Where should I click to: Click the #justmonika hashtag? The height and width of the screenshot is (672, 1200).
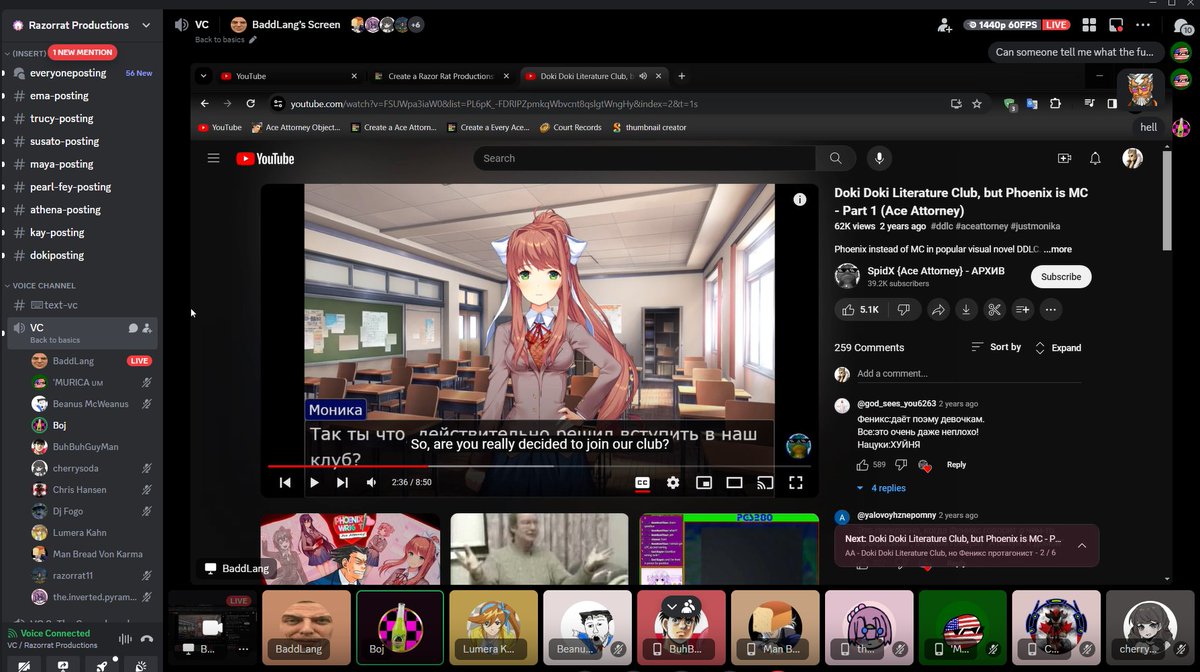1035,227
